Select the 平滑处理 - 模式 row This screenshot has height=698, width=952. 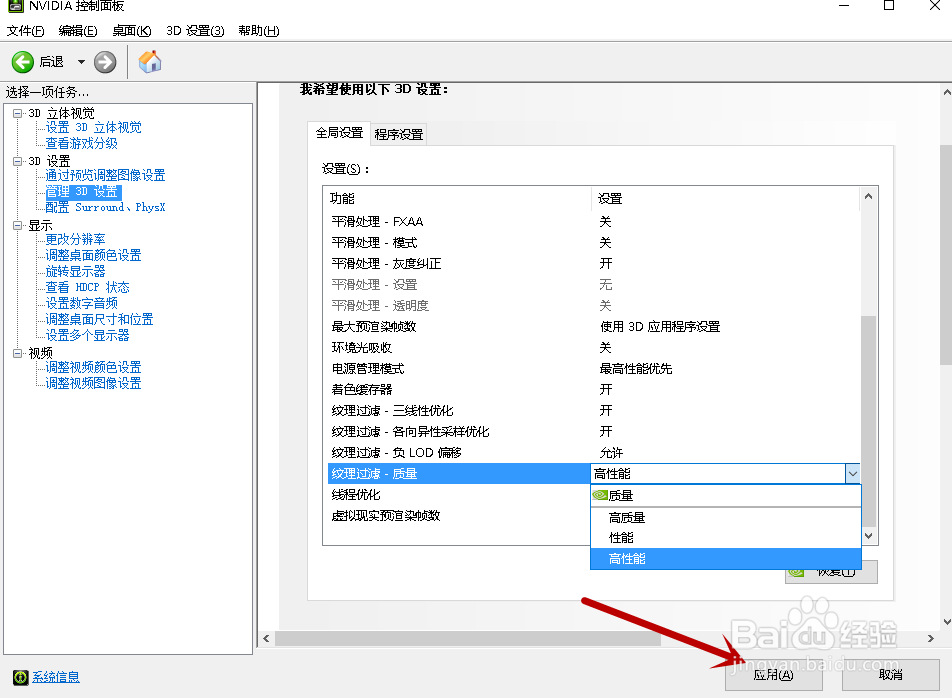[593, 243]
